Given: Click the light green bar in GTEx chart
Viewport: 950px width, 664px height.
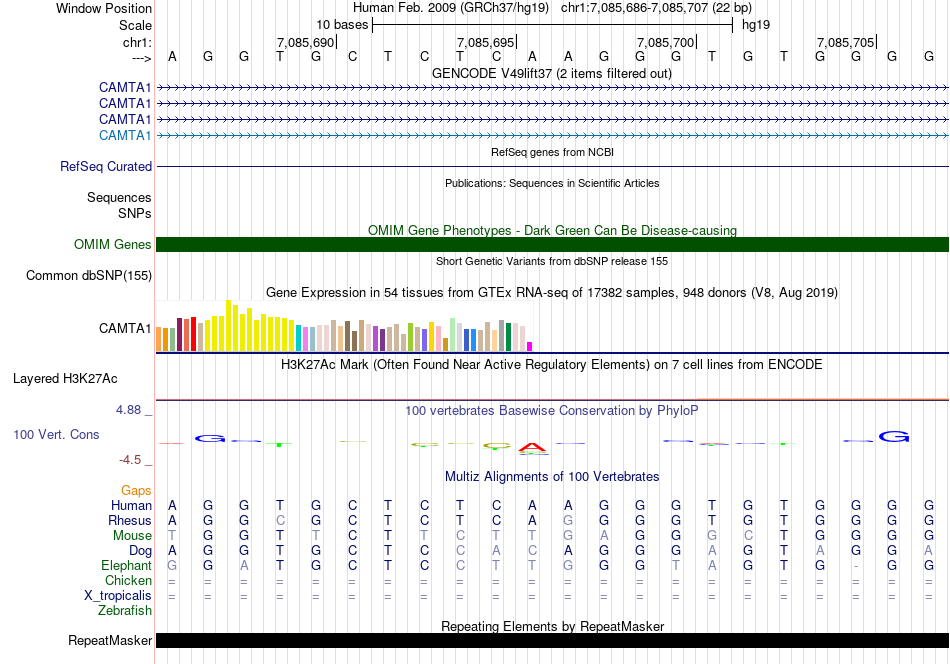Looking at the screenshot, I should pyautogui.click(x=452, y=334).
